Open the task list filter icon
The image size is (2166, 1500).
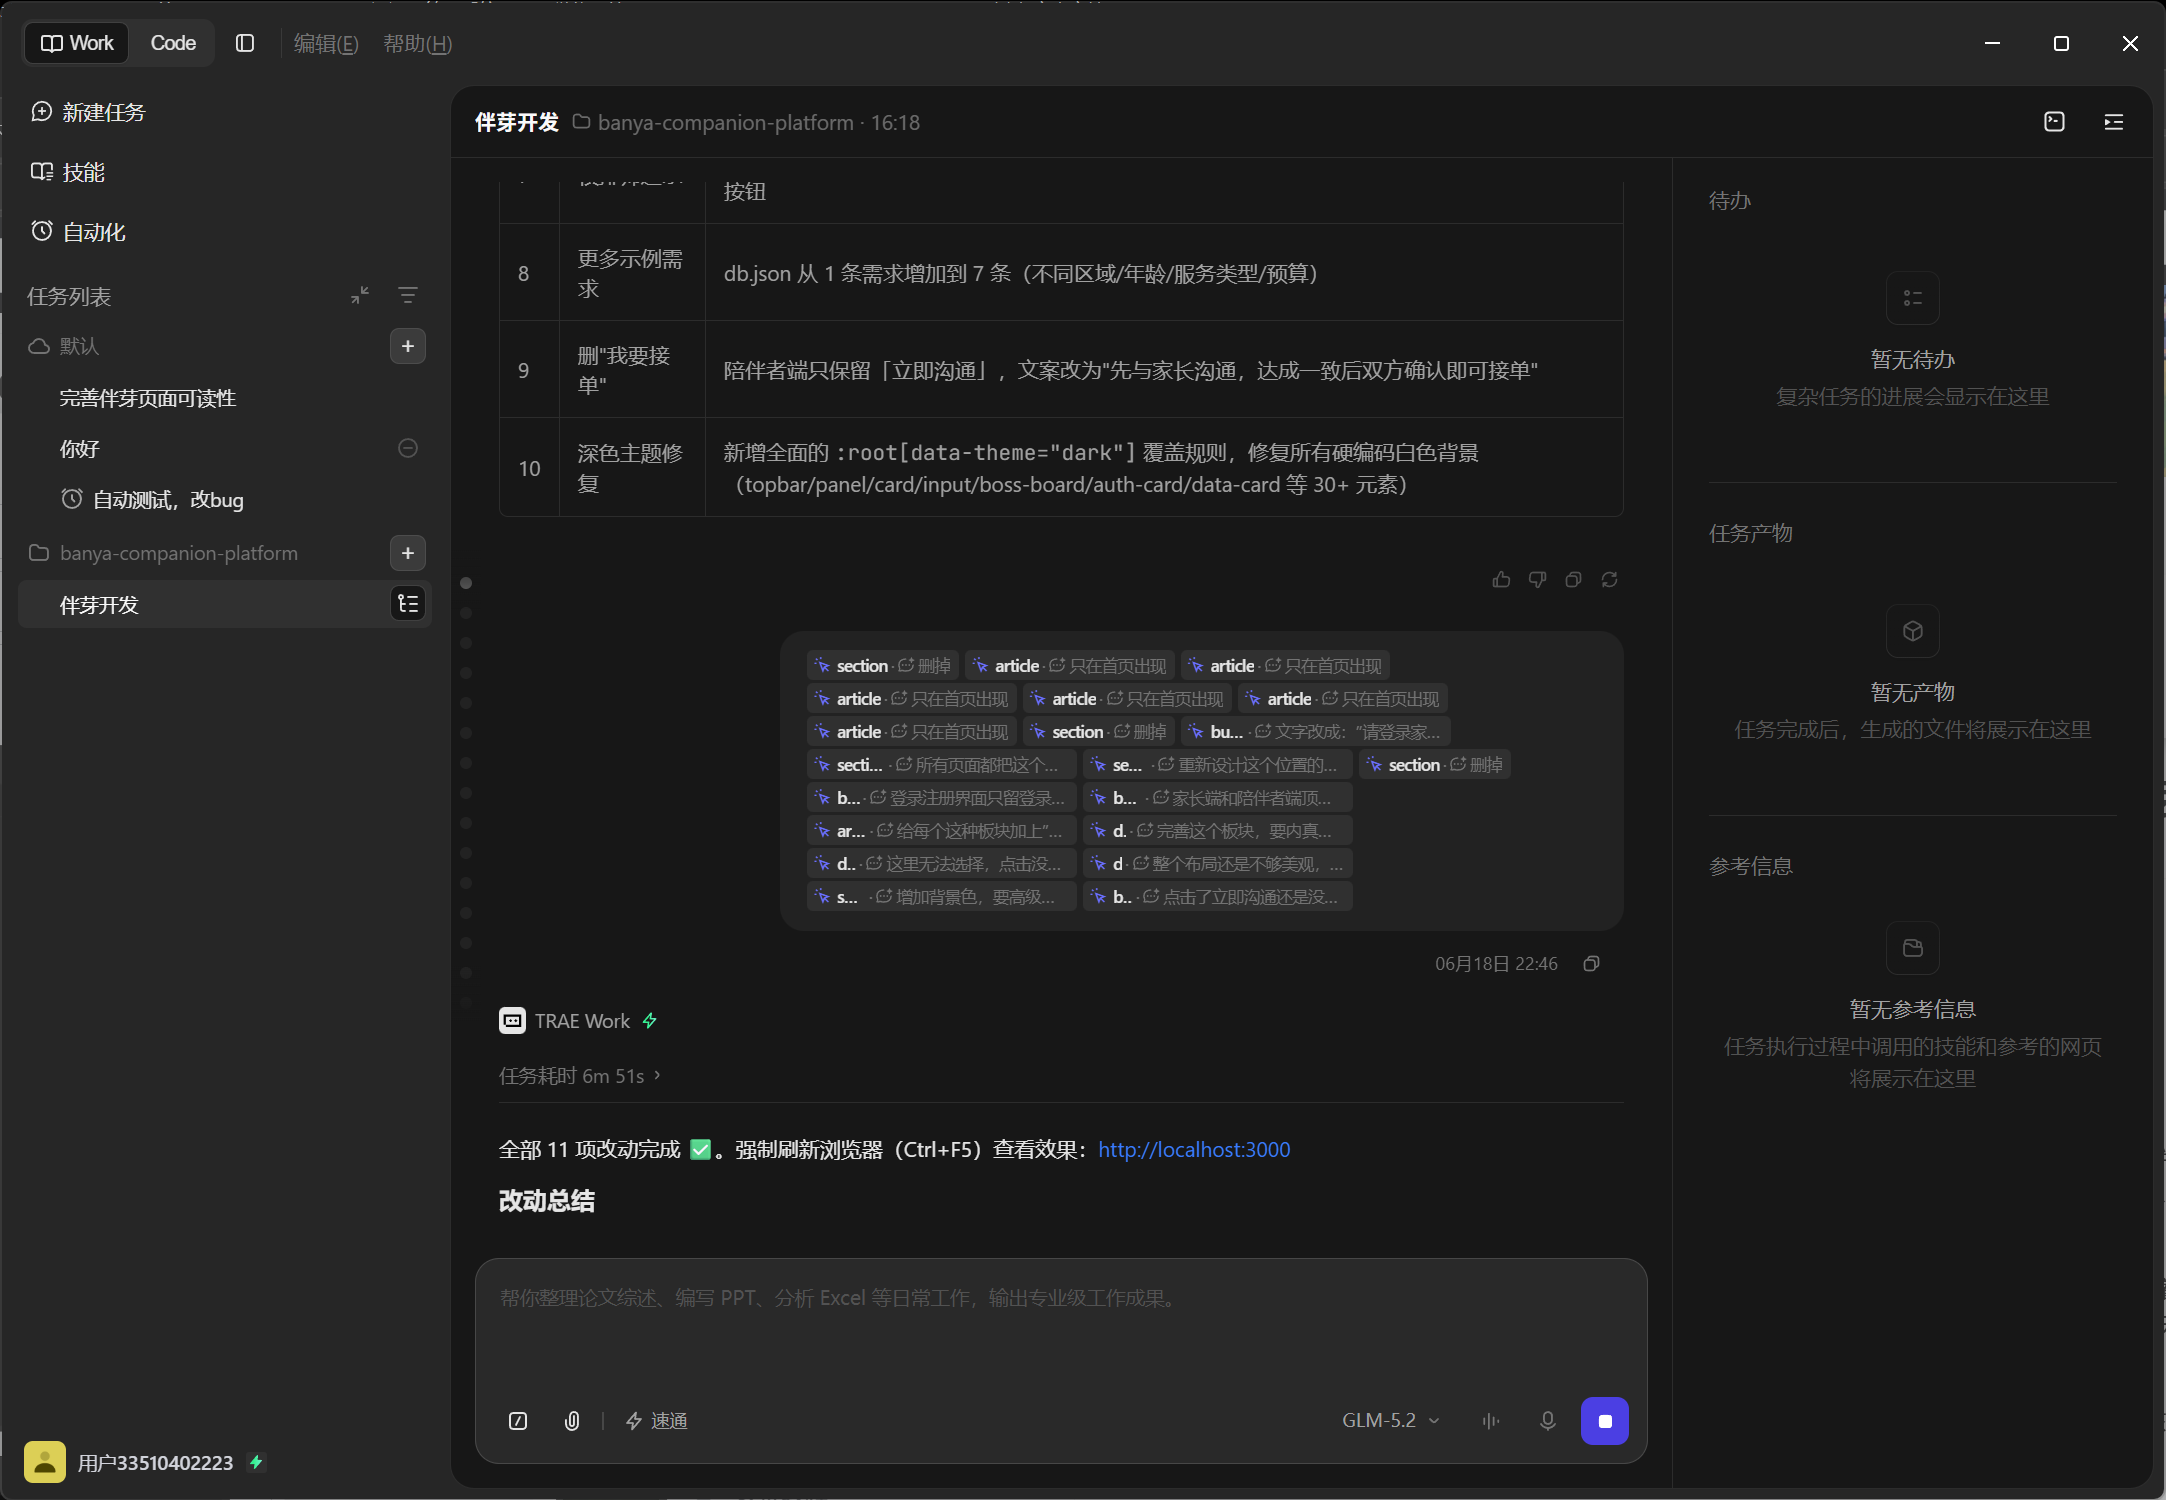click(x=408, y=295)
